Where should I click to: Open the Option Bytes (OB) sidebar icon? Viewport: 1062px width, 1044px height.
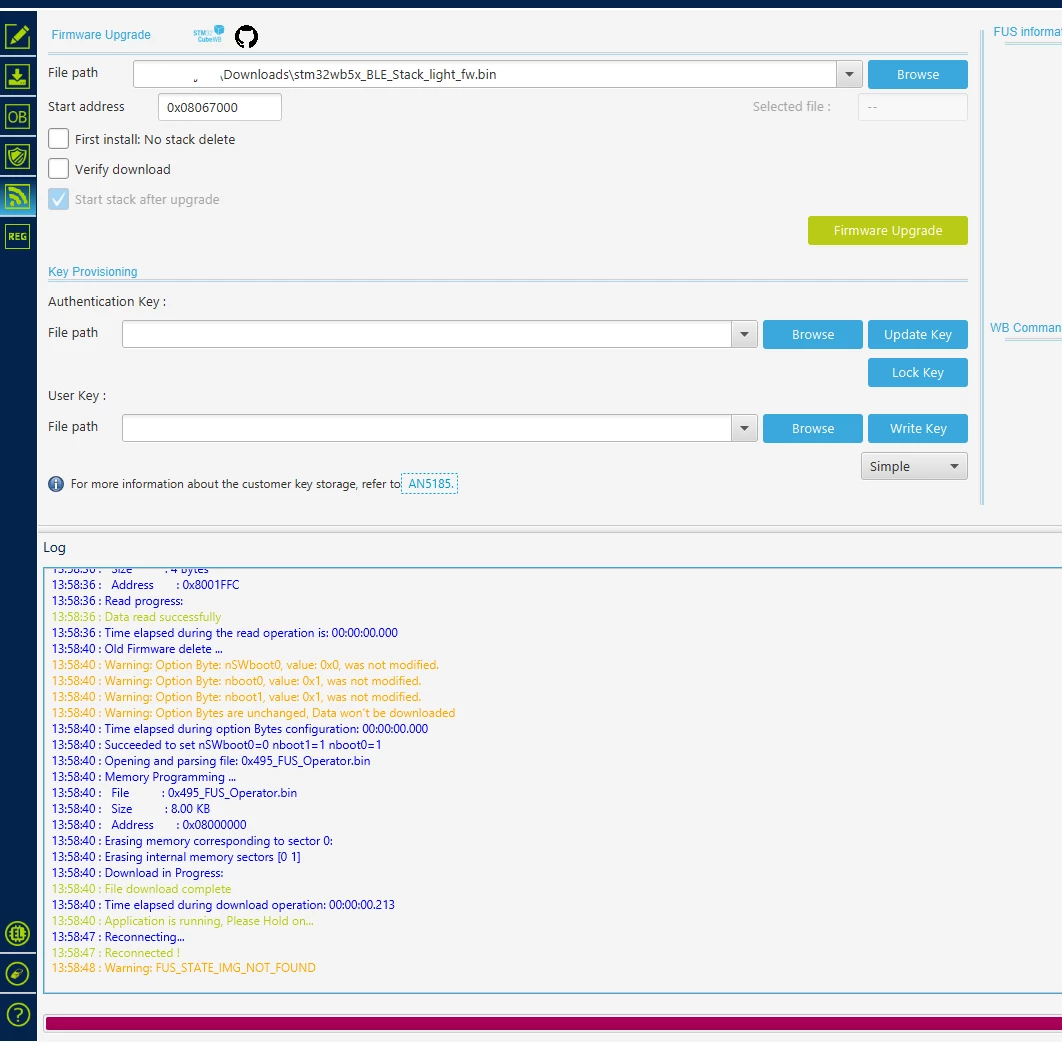[18, 117]
